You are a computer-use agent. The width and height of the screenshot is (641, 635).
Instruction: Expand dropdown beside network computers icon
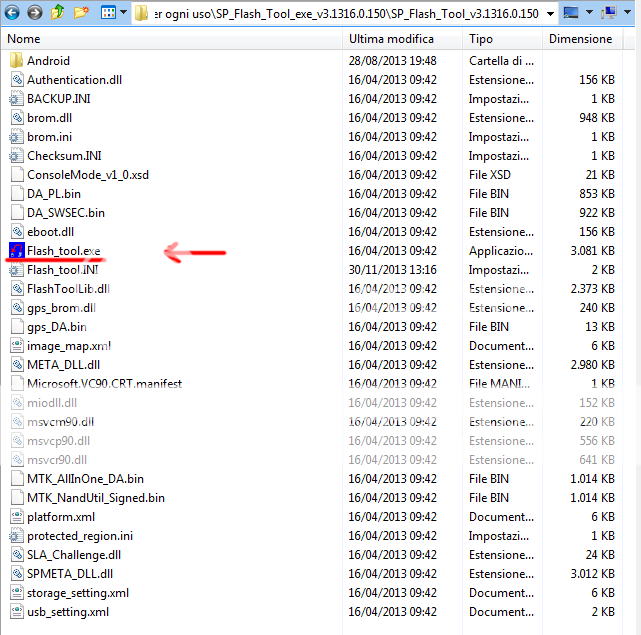627,13
